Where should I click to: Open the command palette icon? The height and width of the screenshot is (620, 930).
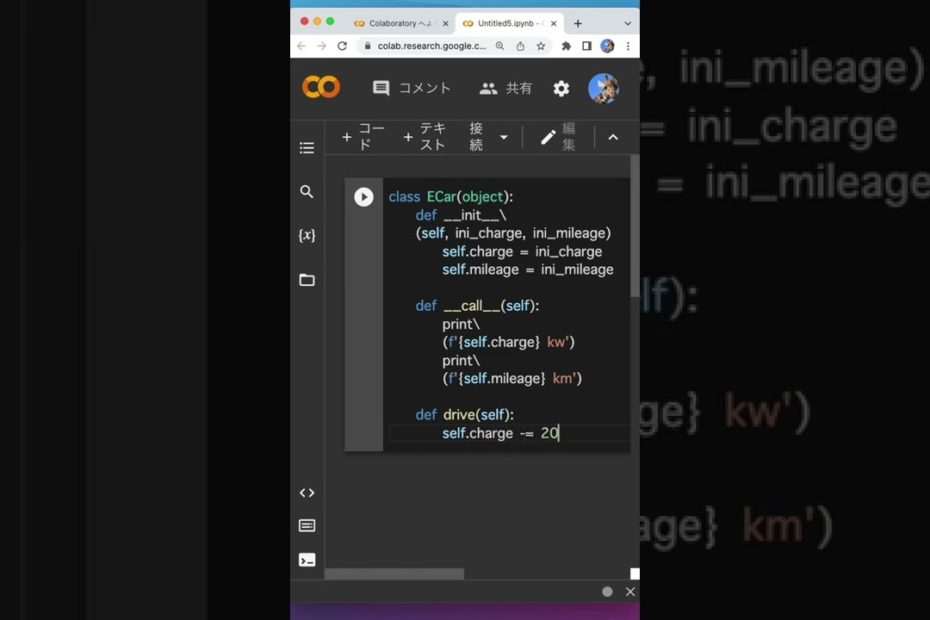307,526
